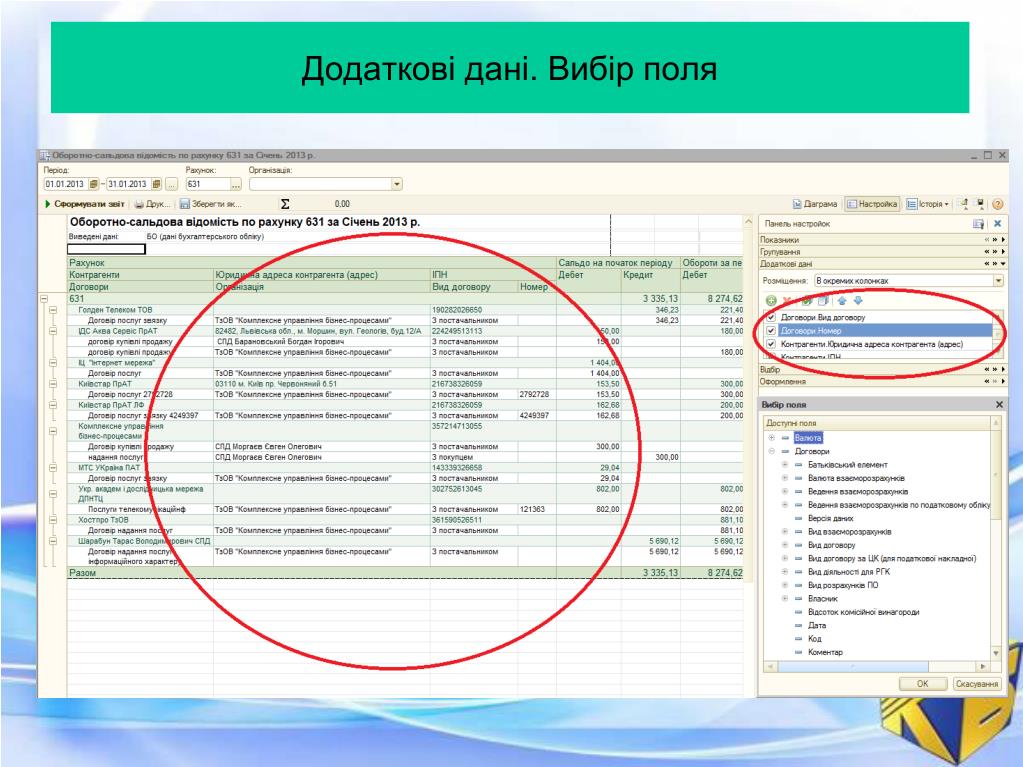Click the help question mark icon
The width and height of the screenshot is (1023, 767).
998,204
